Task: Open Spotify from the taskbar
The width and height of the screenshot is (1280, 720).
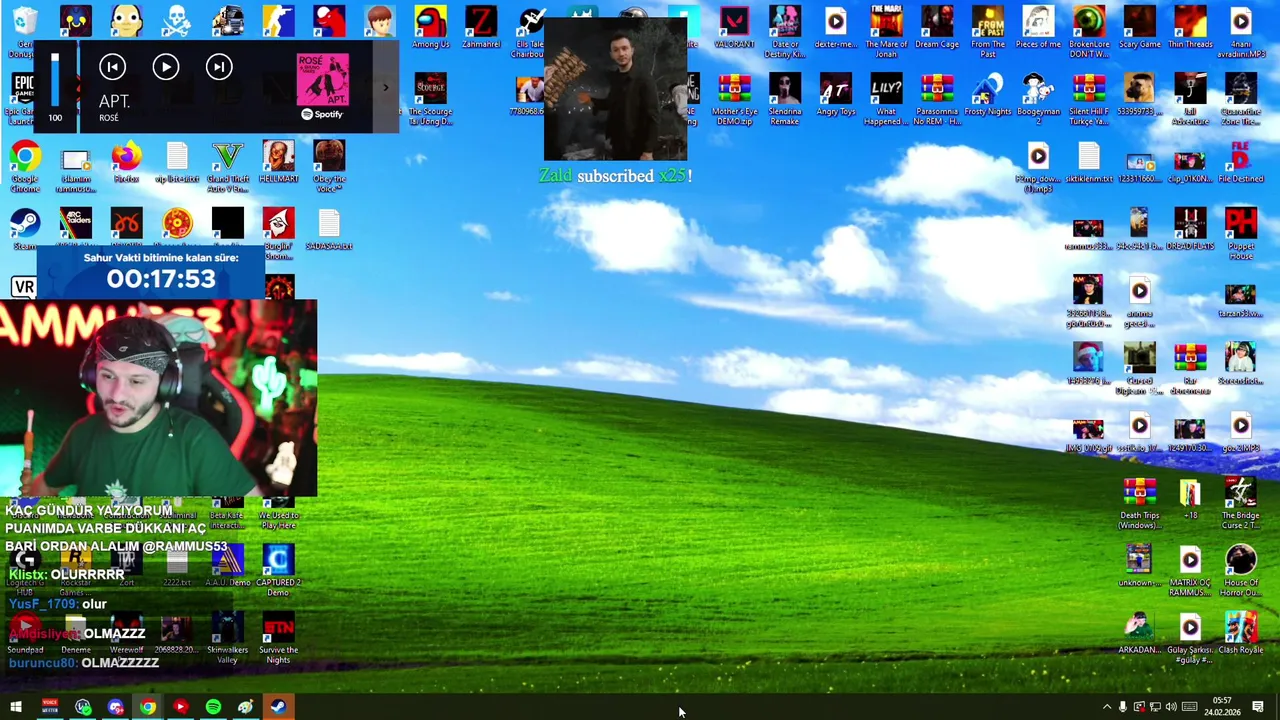Action: point(213,707)
